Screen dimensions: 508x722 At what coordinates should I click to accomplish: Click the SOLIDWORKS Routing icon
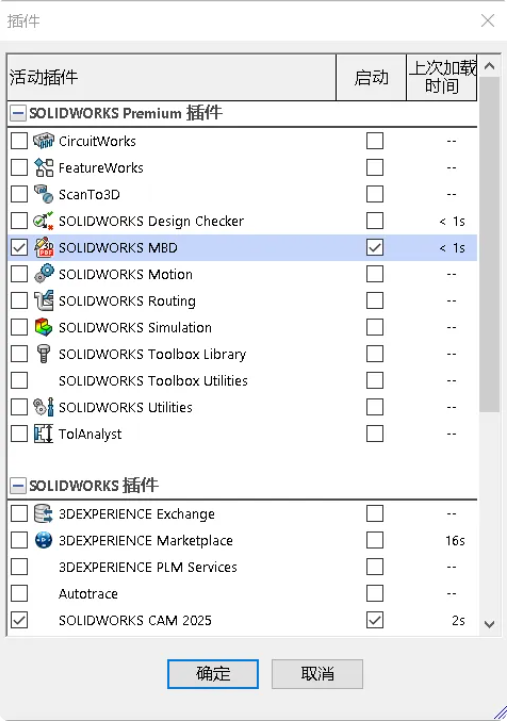coord(44,301)
